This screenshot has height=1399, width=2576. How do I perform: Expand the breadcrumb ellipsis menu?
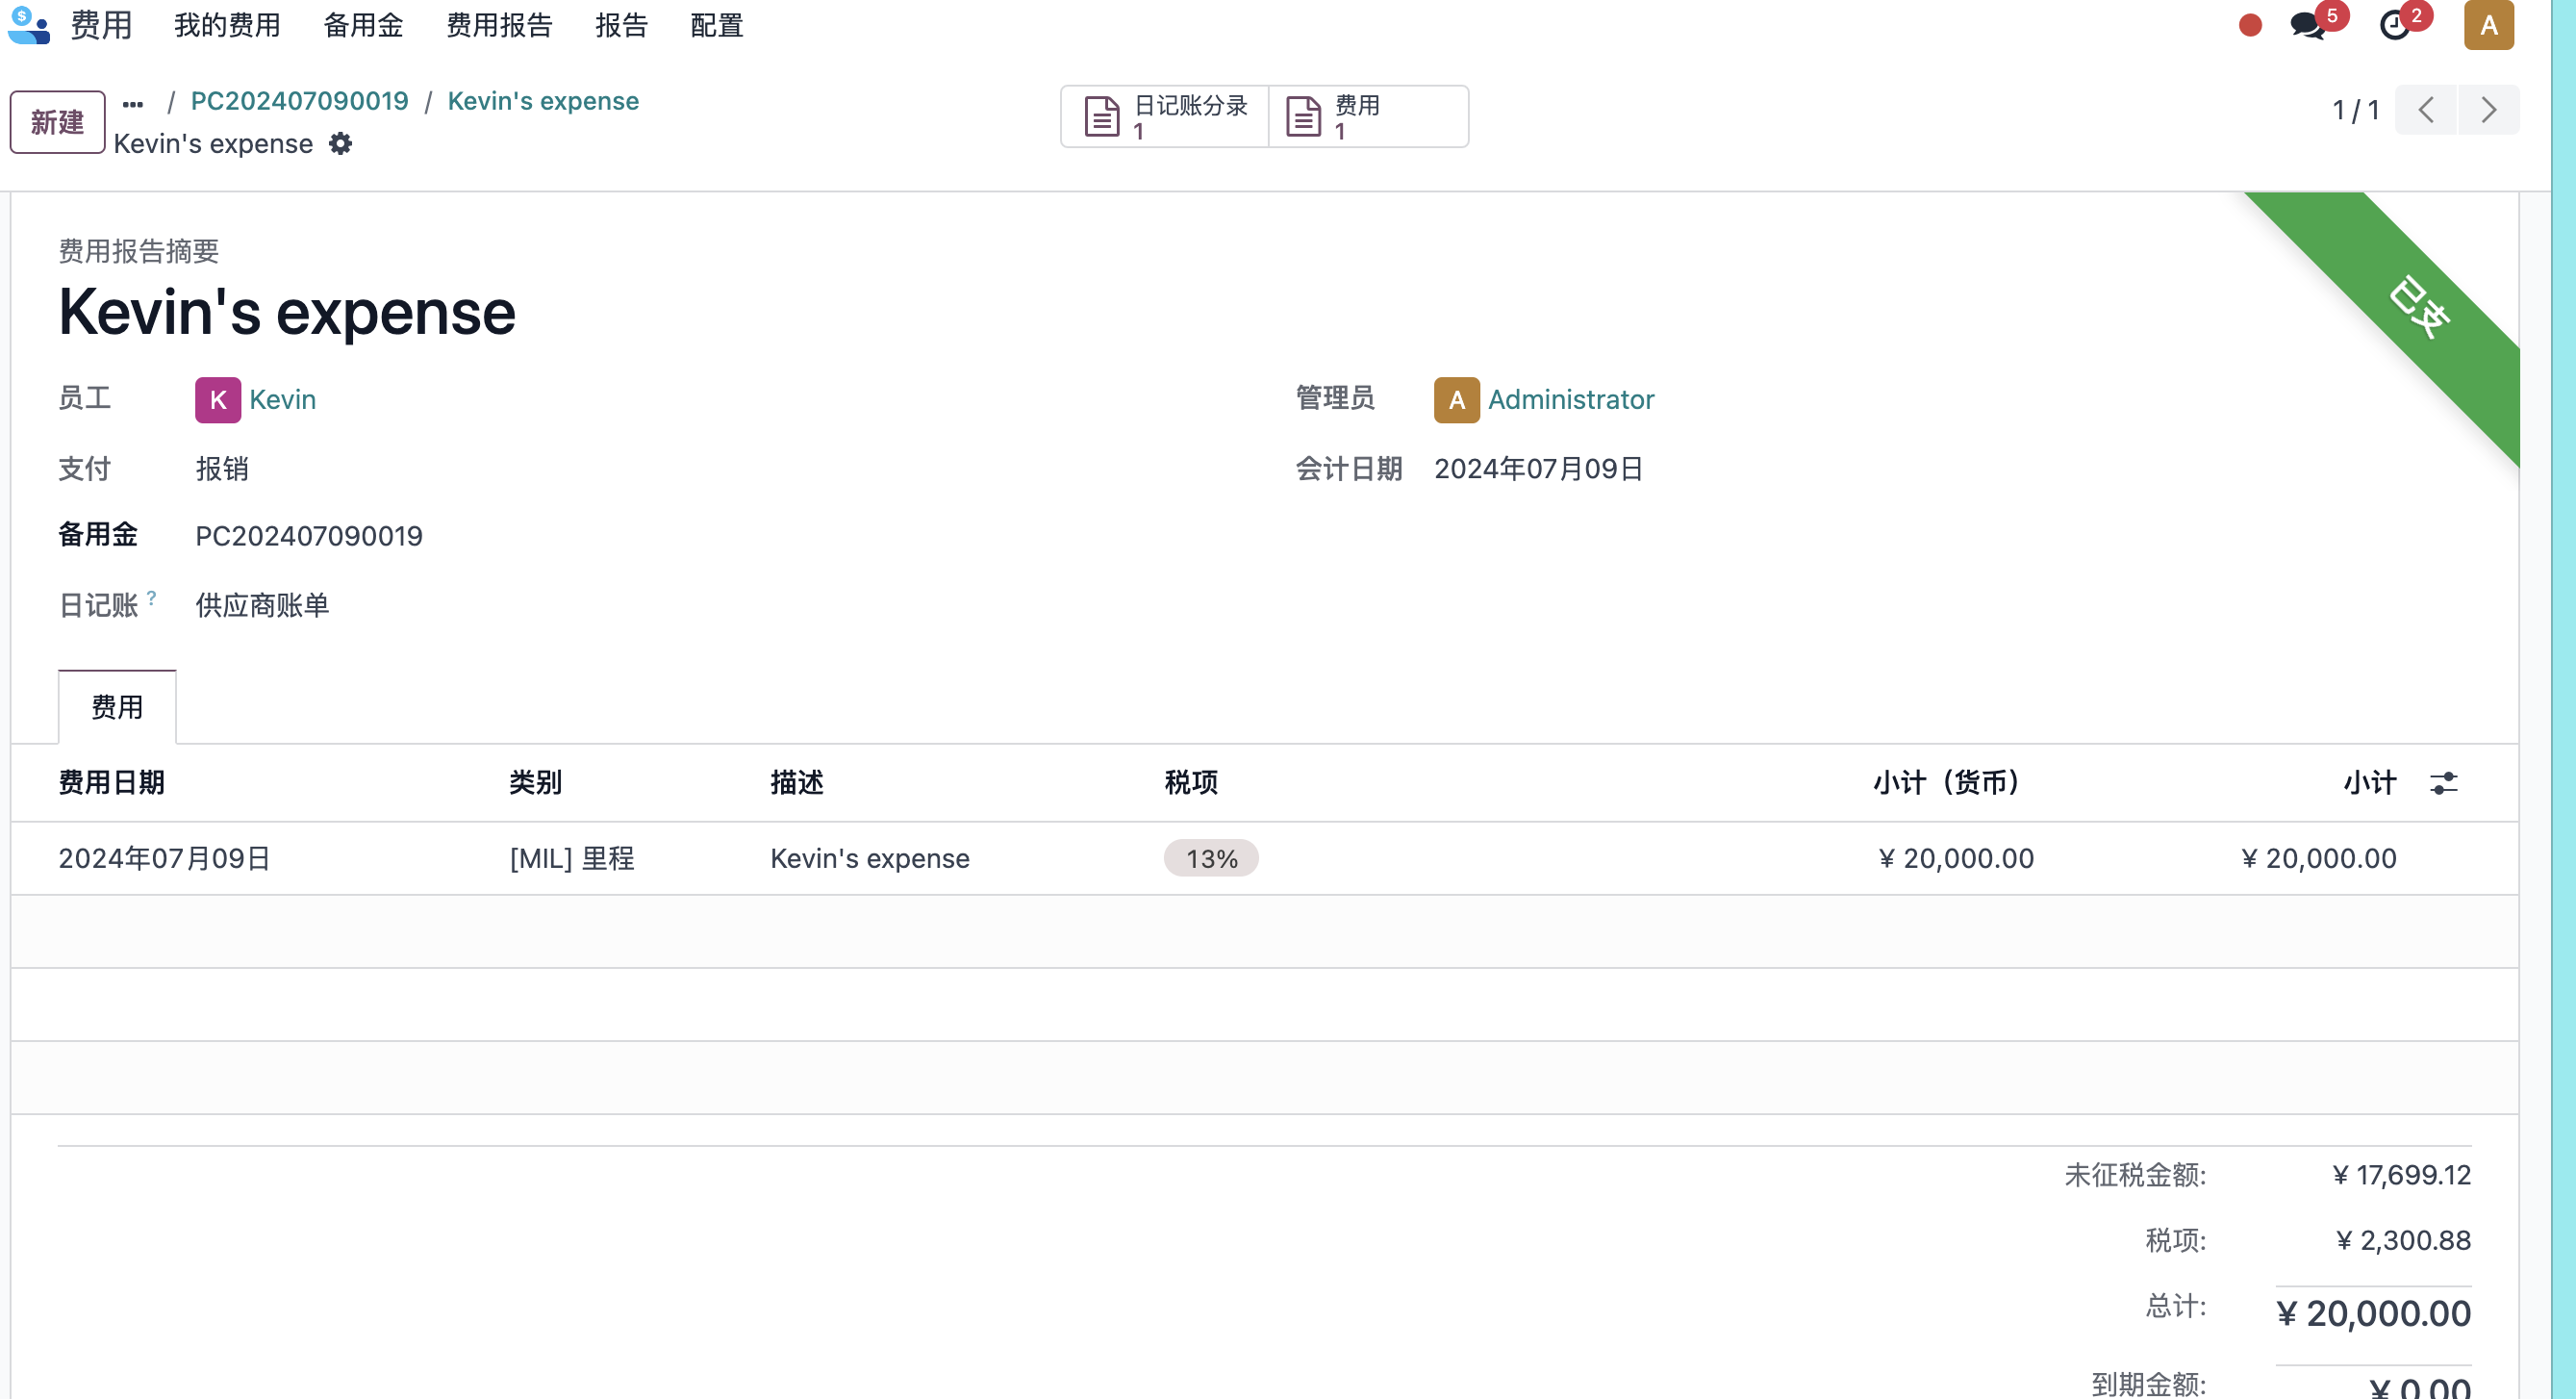133,103
